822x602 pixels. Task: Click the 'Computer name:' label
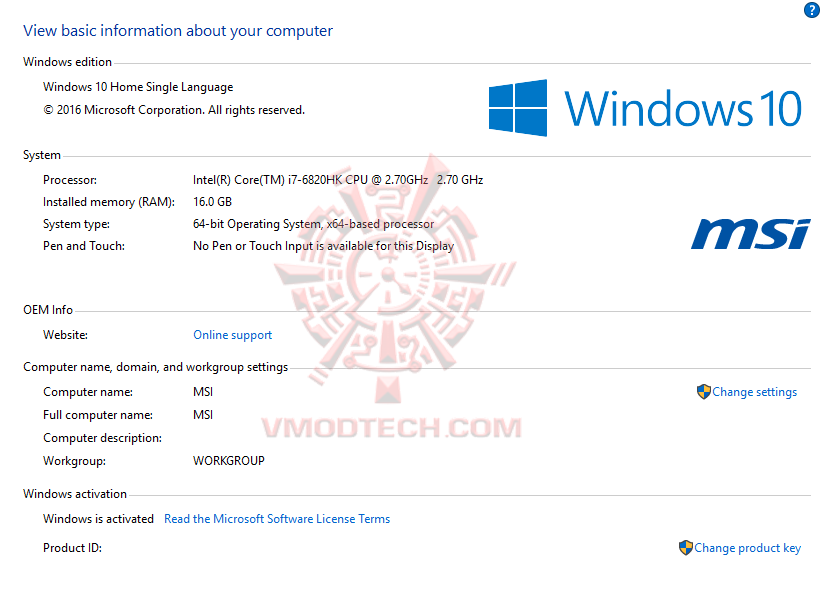(88, 392)
